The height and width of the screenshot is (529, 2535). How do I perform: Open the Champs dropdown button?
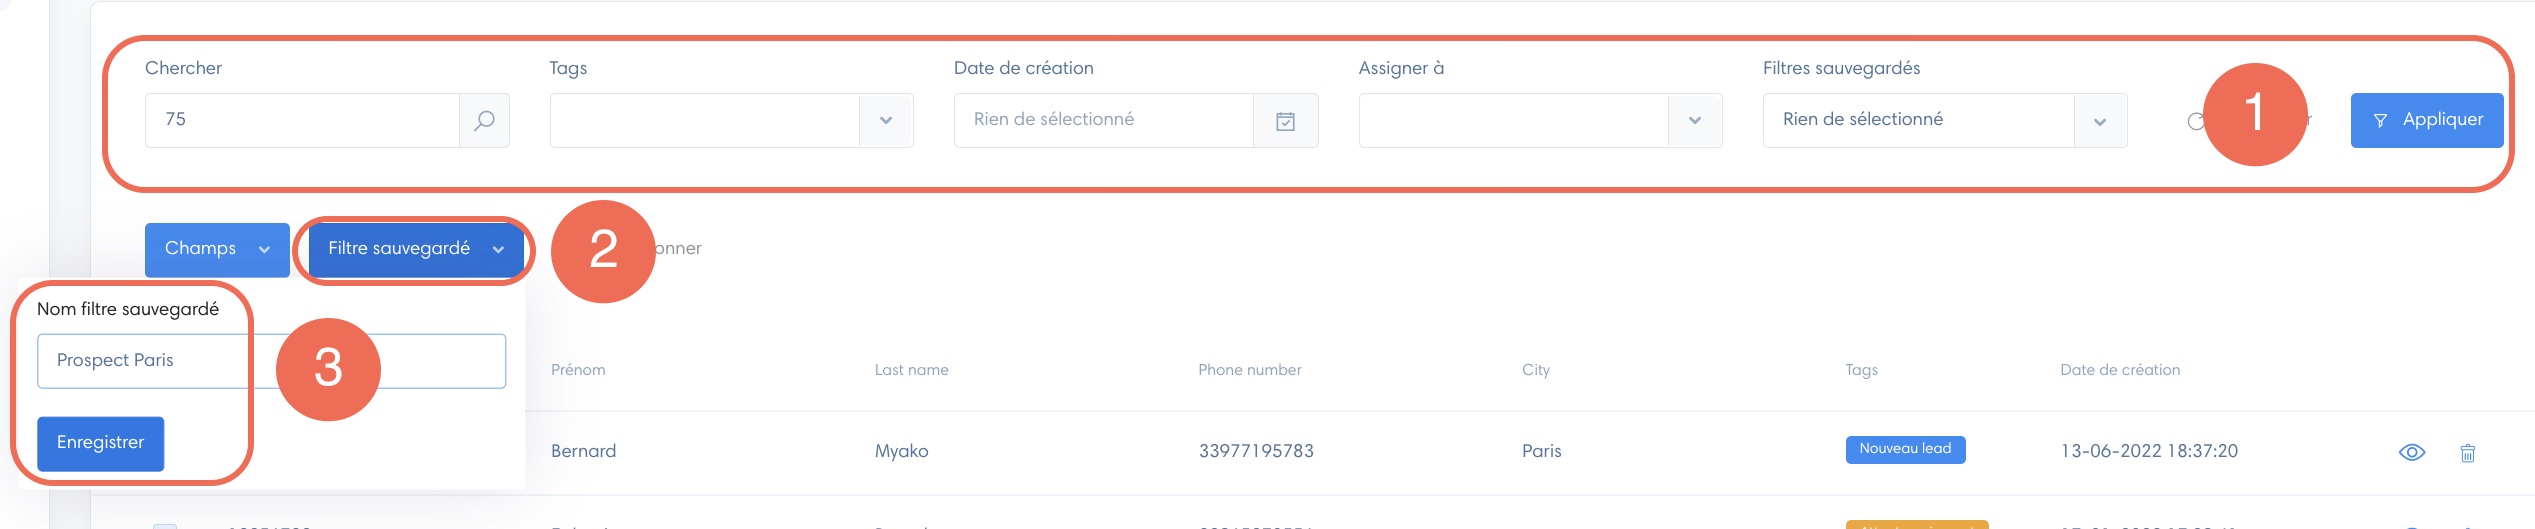217,249
